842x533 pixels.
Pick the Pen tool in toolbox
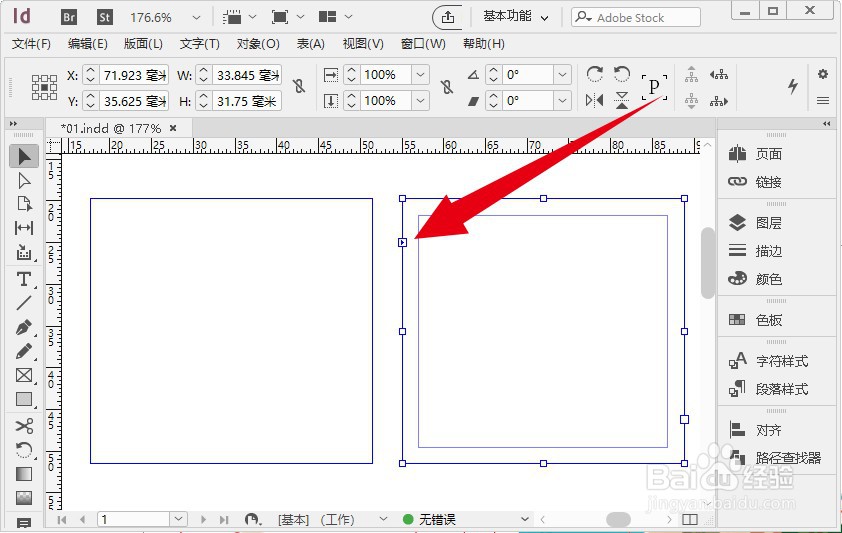tap(24, 327)
